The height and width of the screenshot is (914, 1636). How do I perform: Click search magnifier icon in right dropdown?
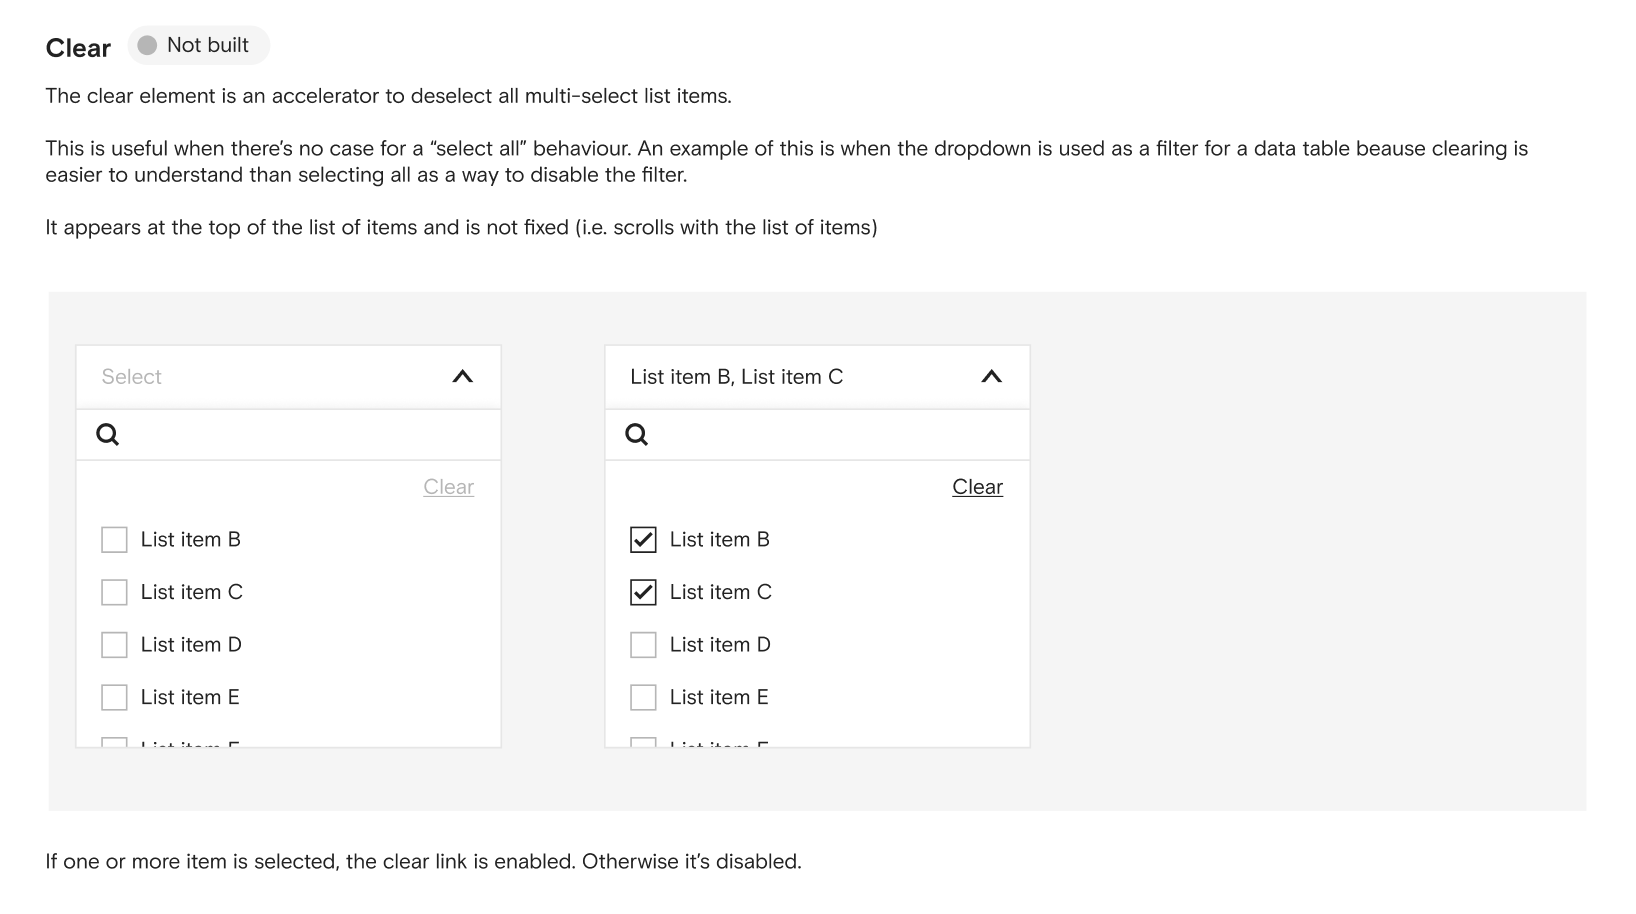tap(637, 434)
